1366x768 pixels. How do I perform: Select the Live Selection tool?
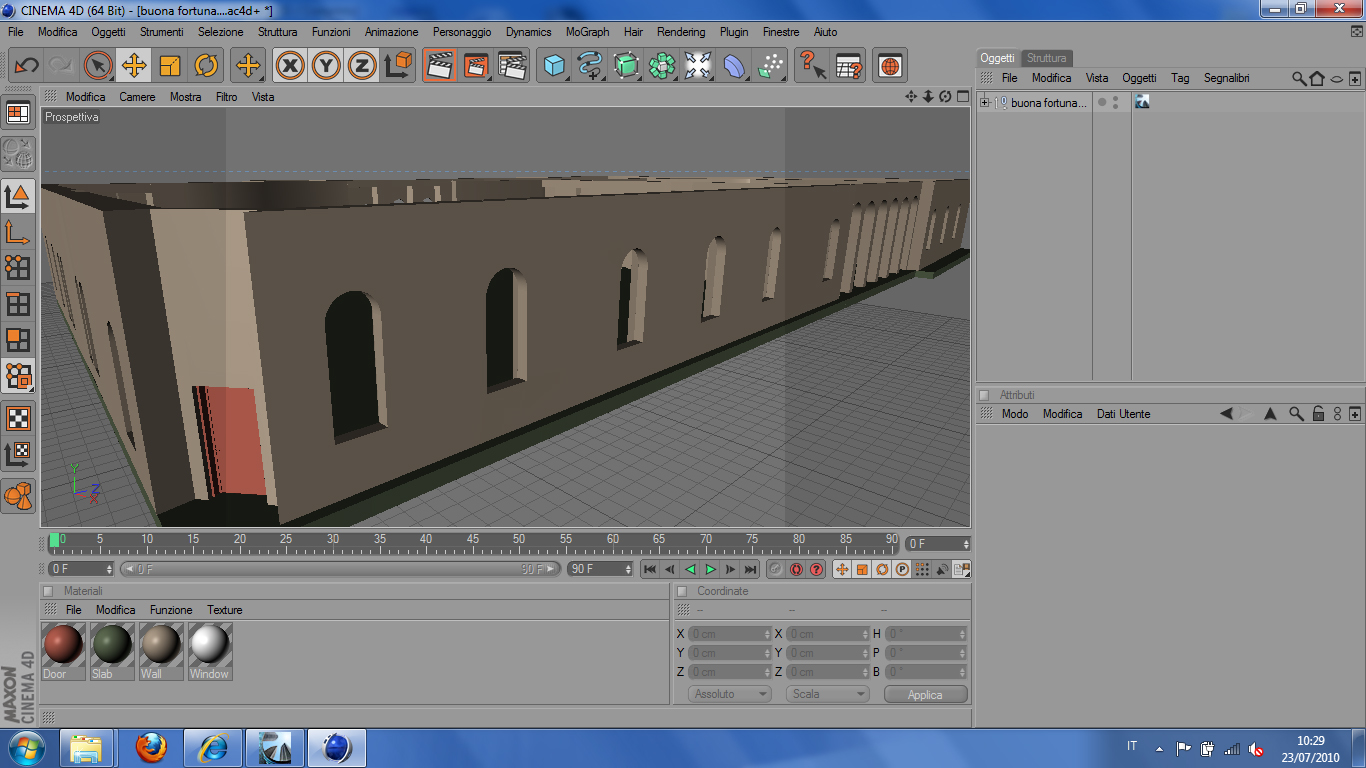tap(98, 66)
